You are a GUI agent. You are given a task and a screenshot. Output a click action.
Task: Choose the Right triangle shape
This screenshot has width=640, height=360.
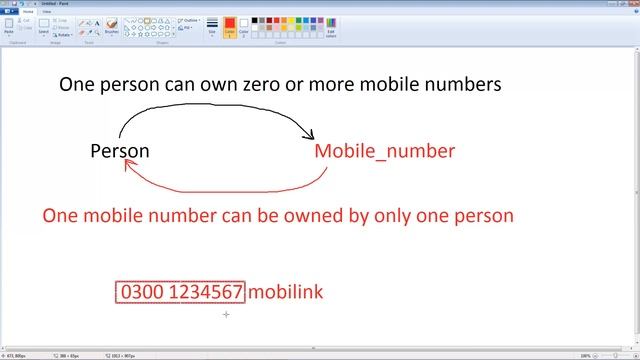click(x=127, y=28)
